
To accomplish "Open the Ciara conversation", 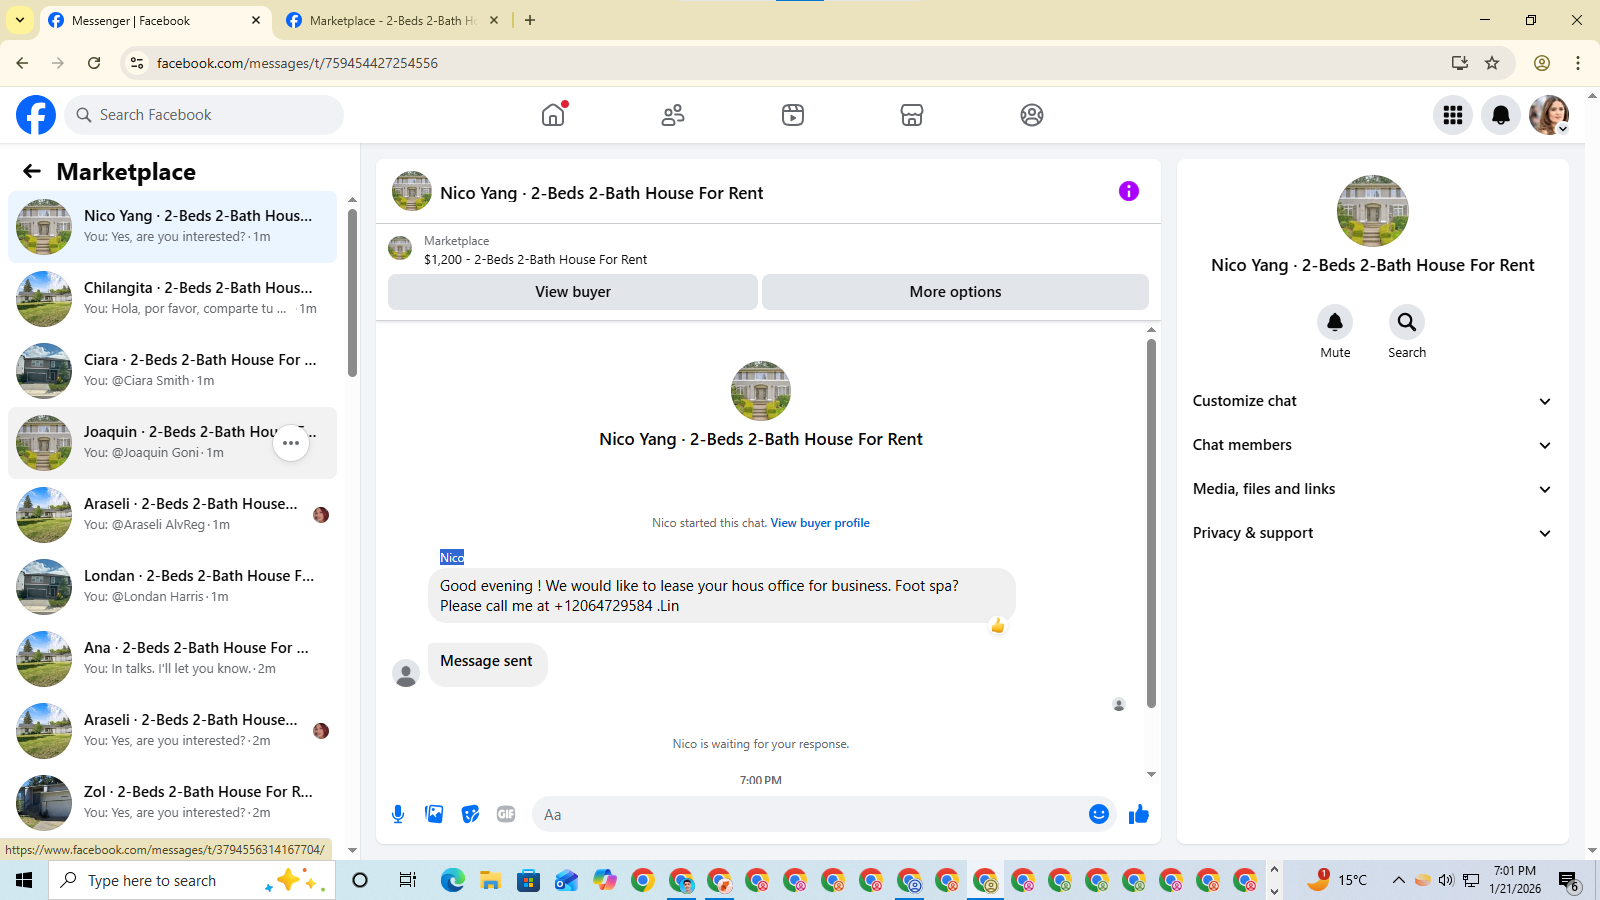I will pyautogui.click(x=172, y=371).
